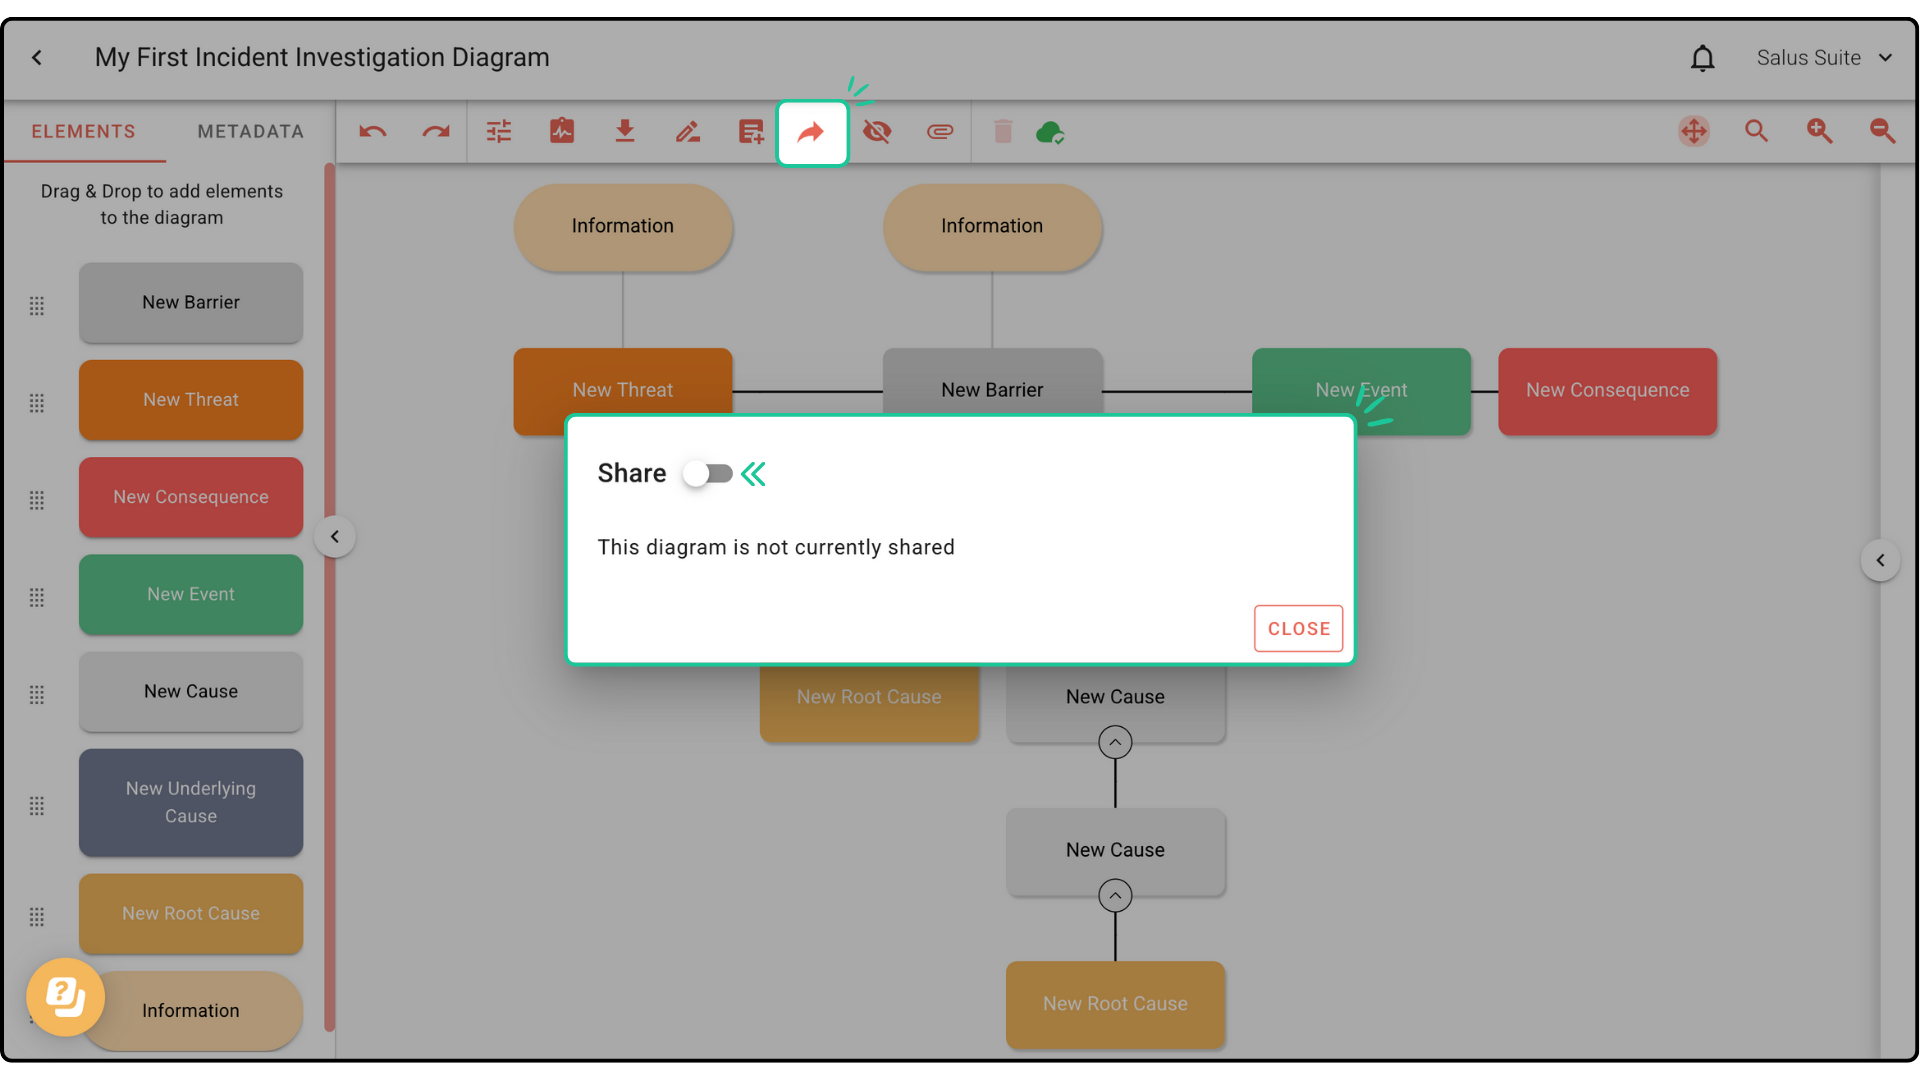Click the redo arrow icon
The width and height of the screenshot is (1920, 1080).
[x=436, y=132]
